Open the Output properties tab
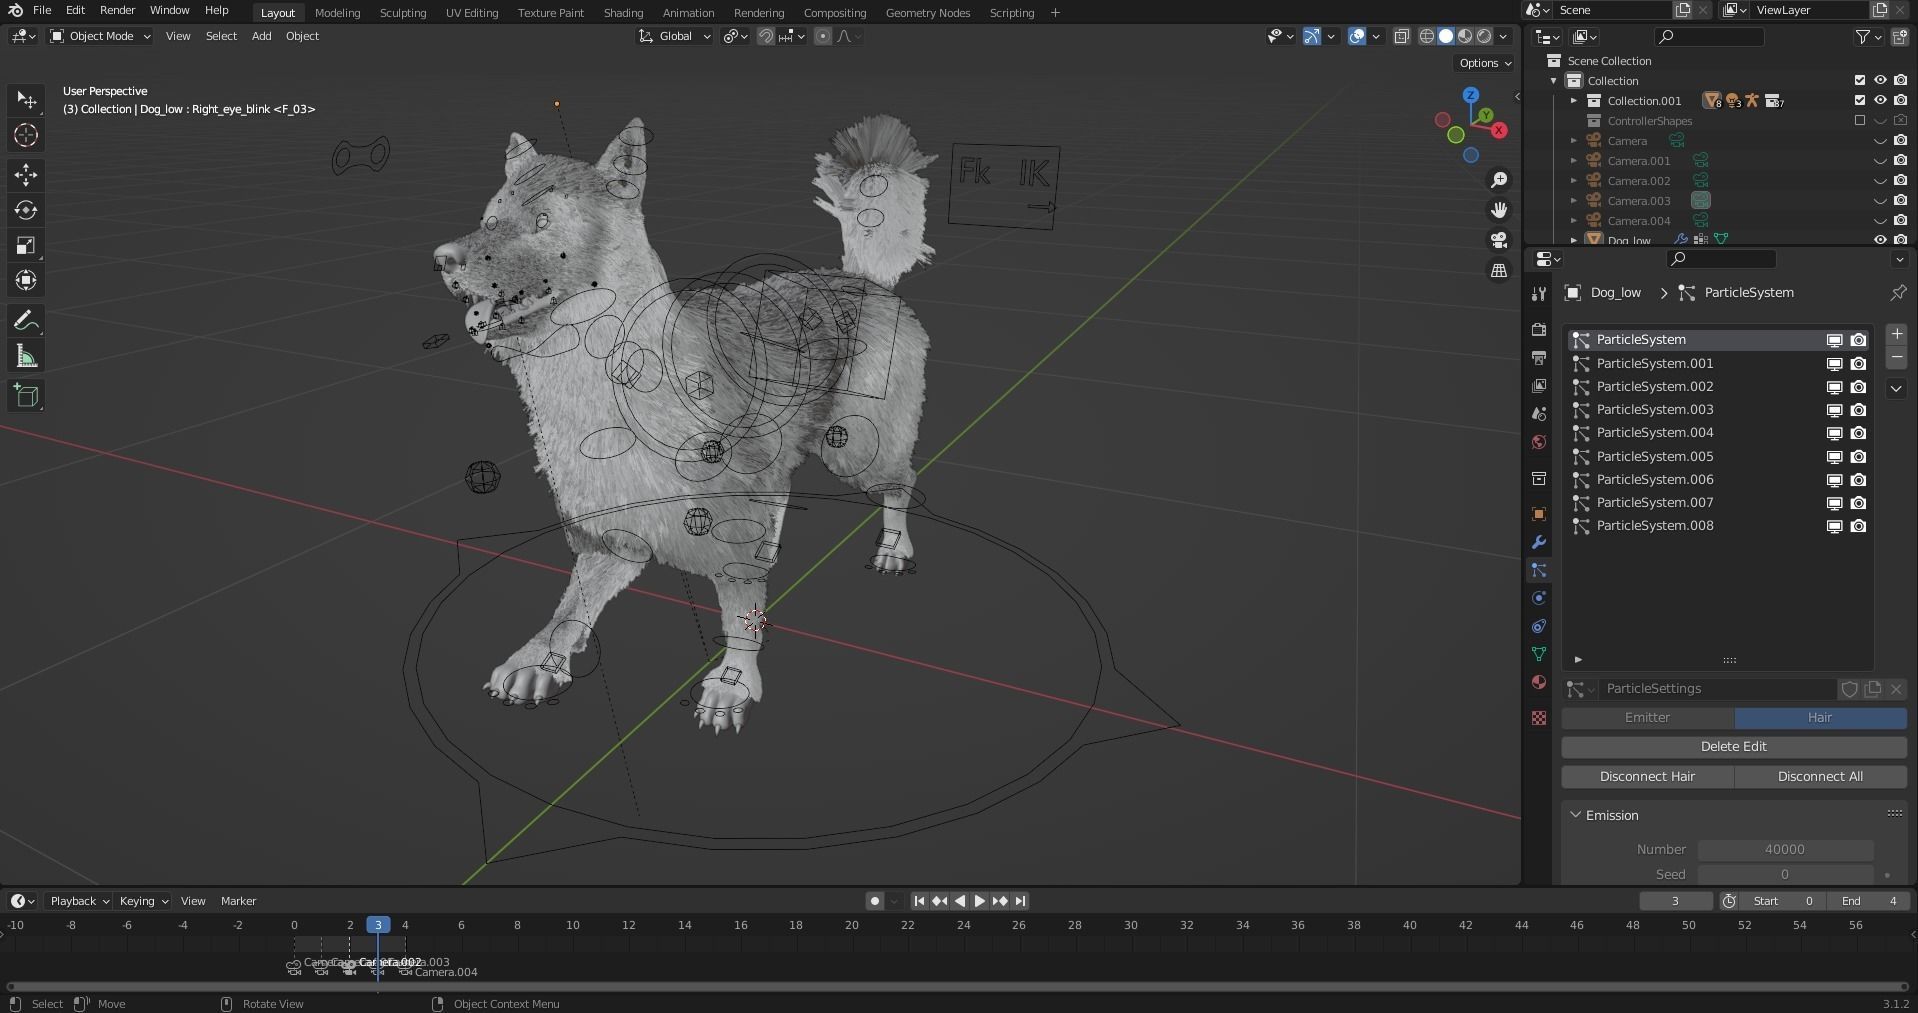 click(x=1539, y=357)
